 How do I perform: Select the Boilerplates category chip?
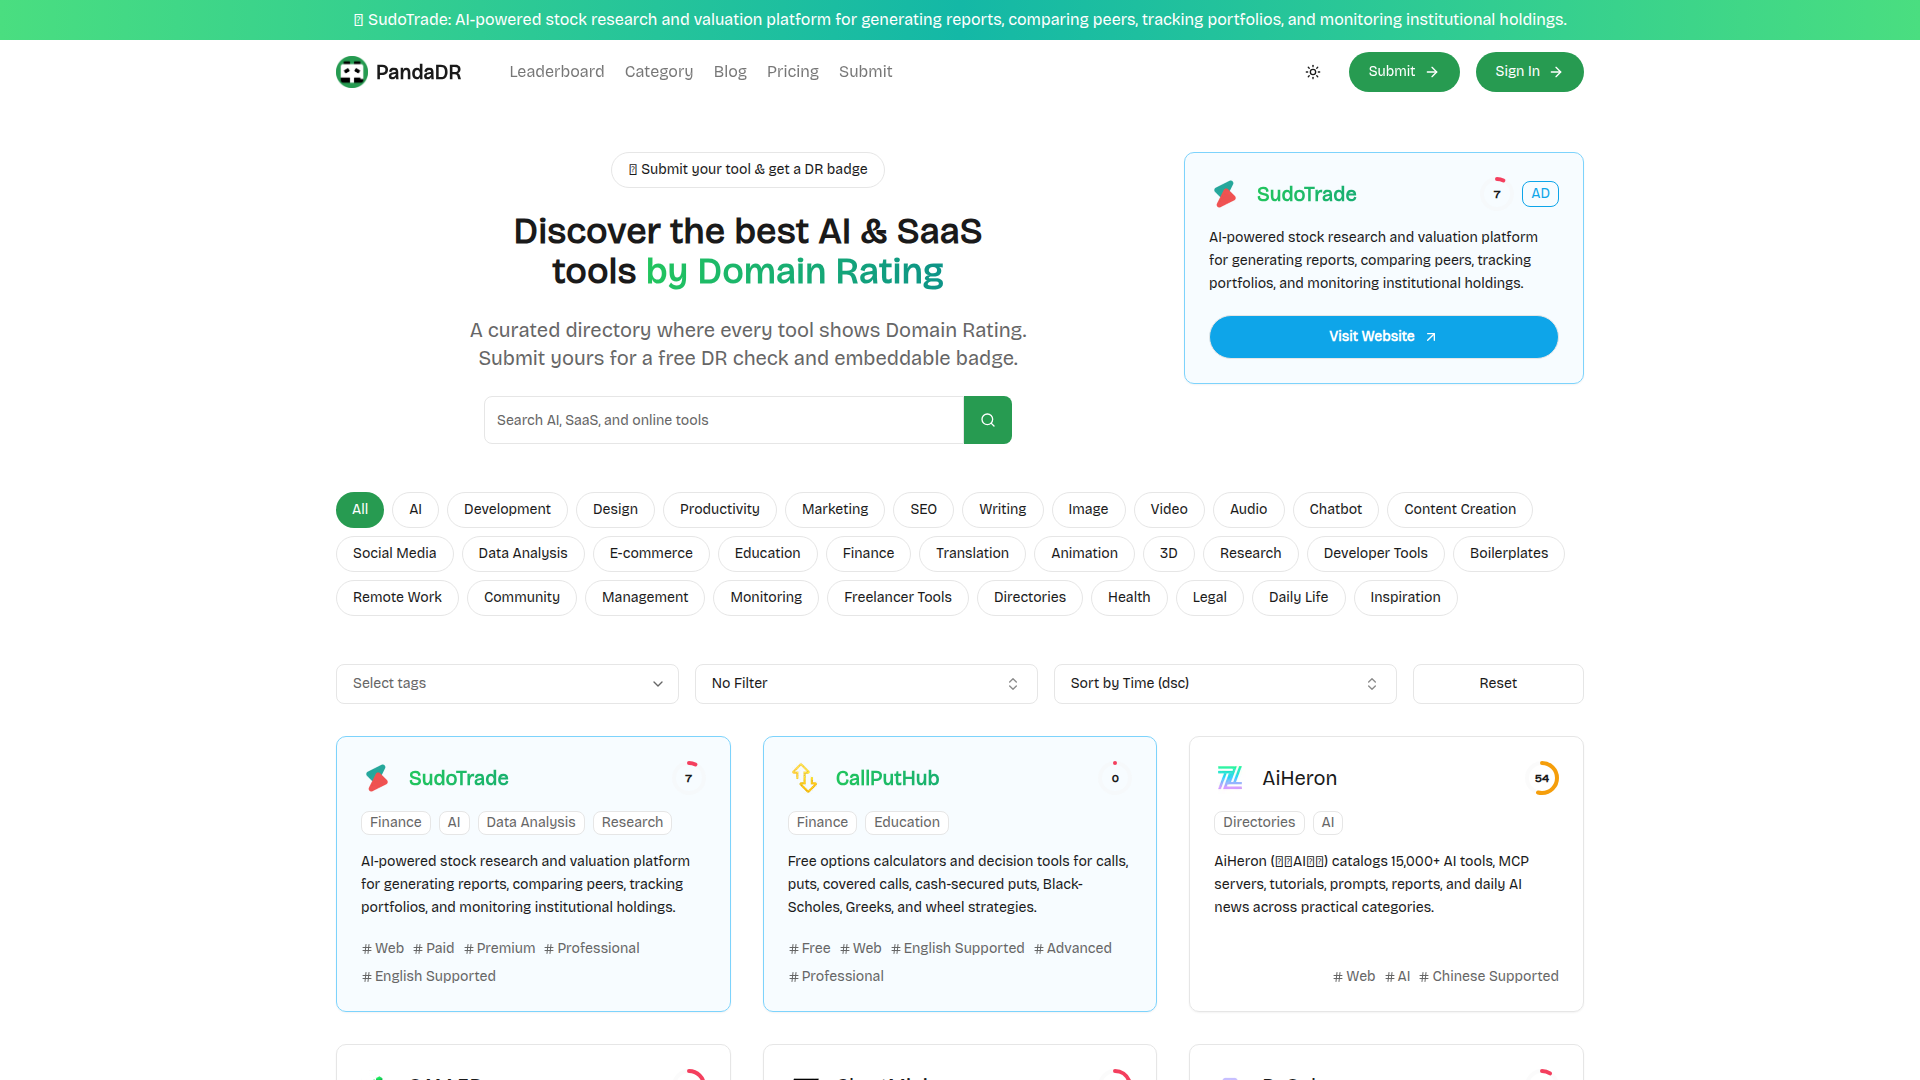click(x=1509, y=554)
